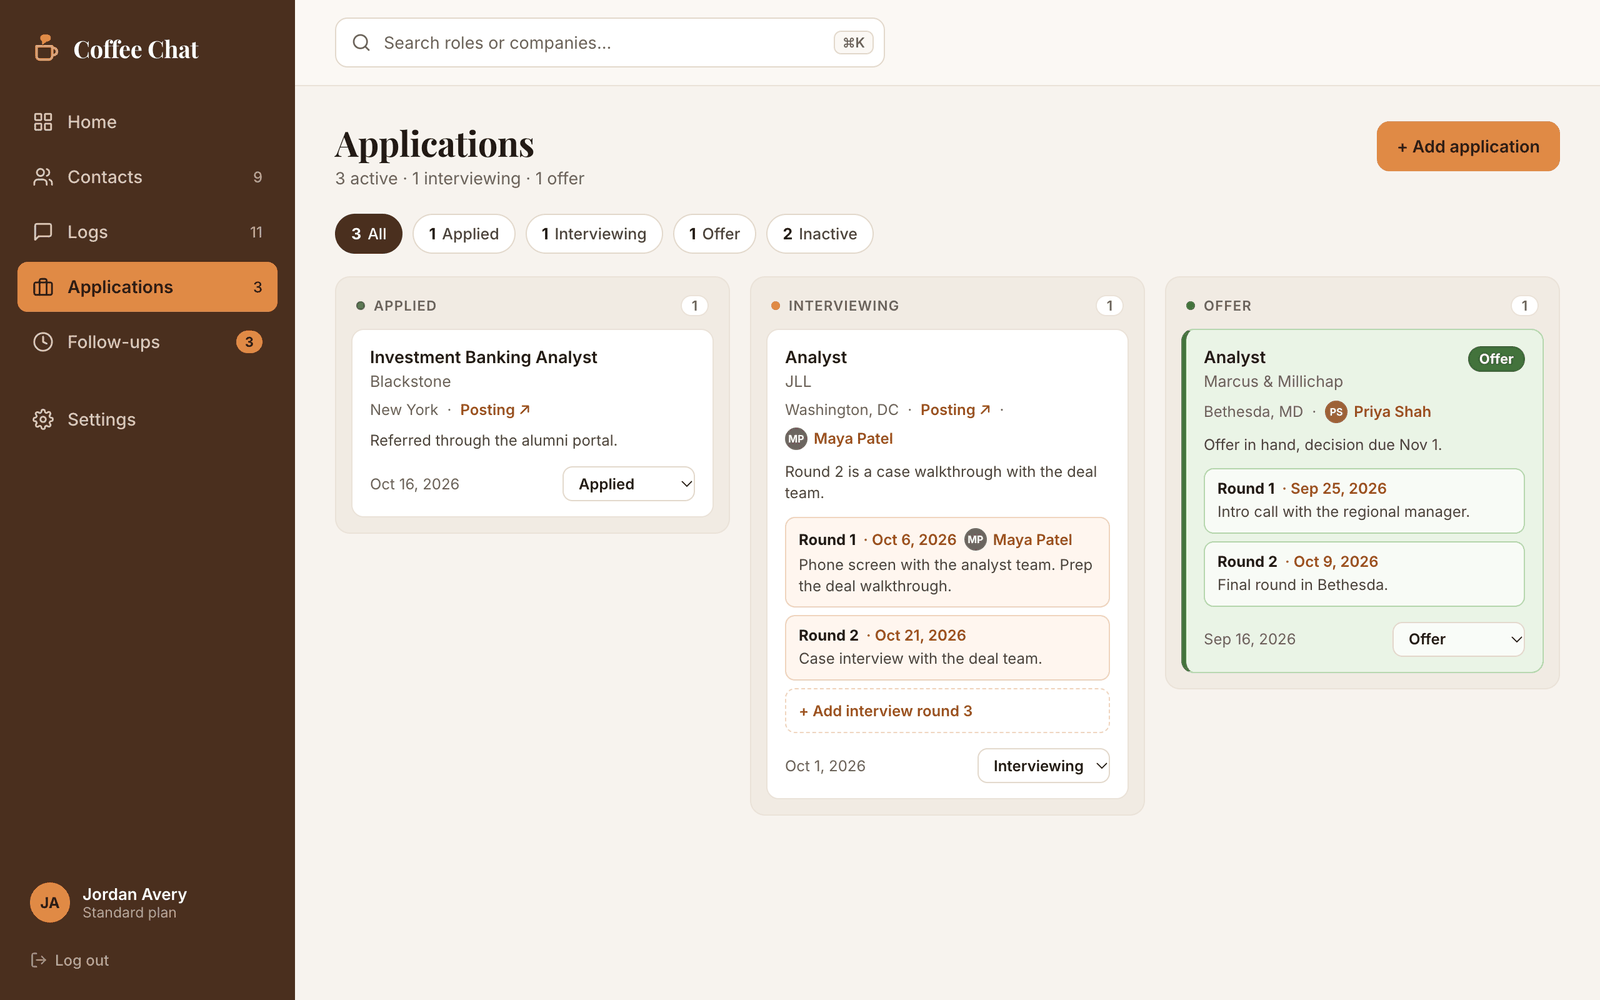Click Investment Banking Analyst card title
1600x1000 pixels.
483,357
